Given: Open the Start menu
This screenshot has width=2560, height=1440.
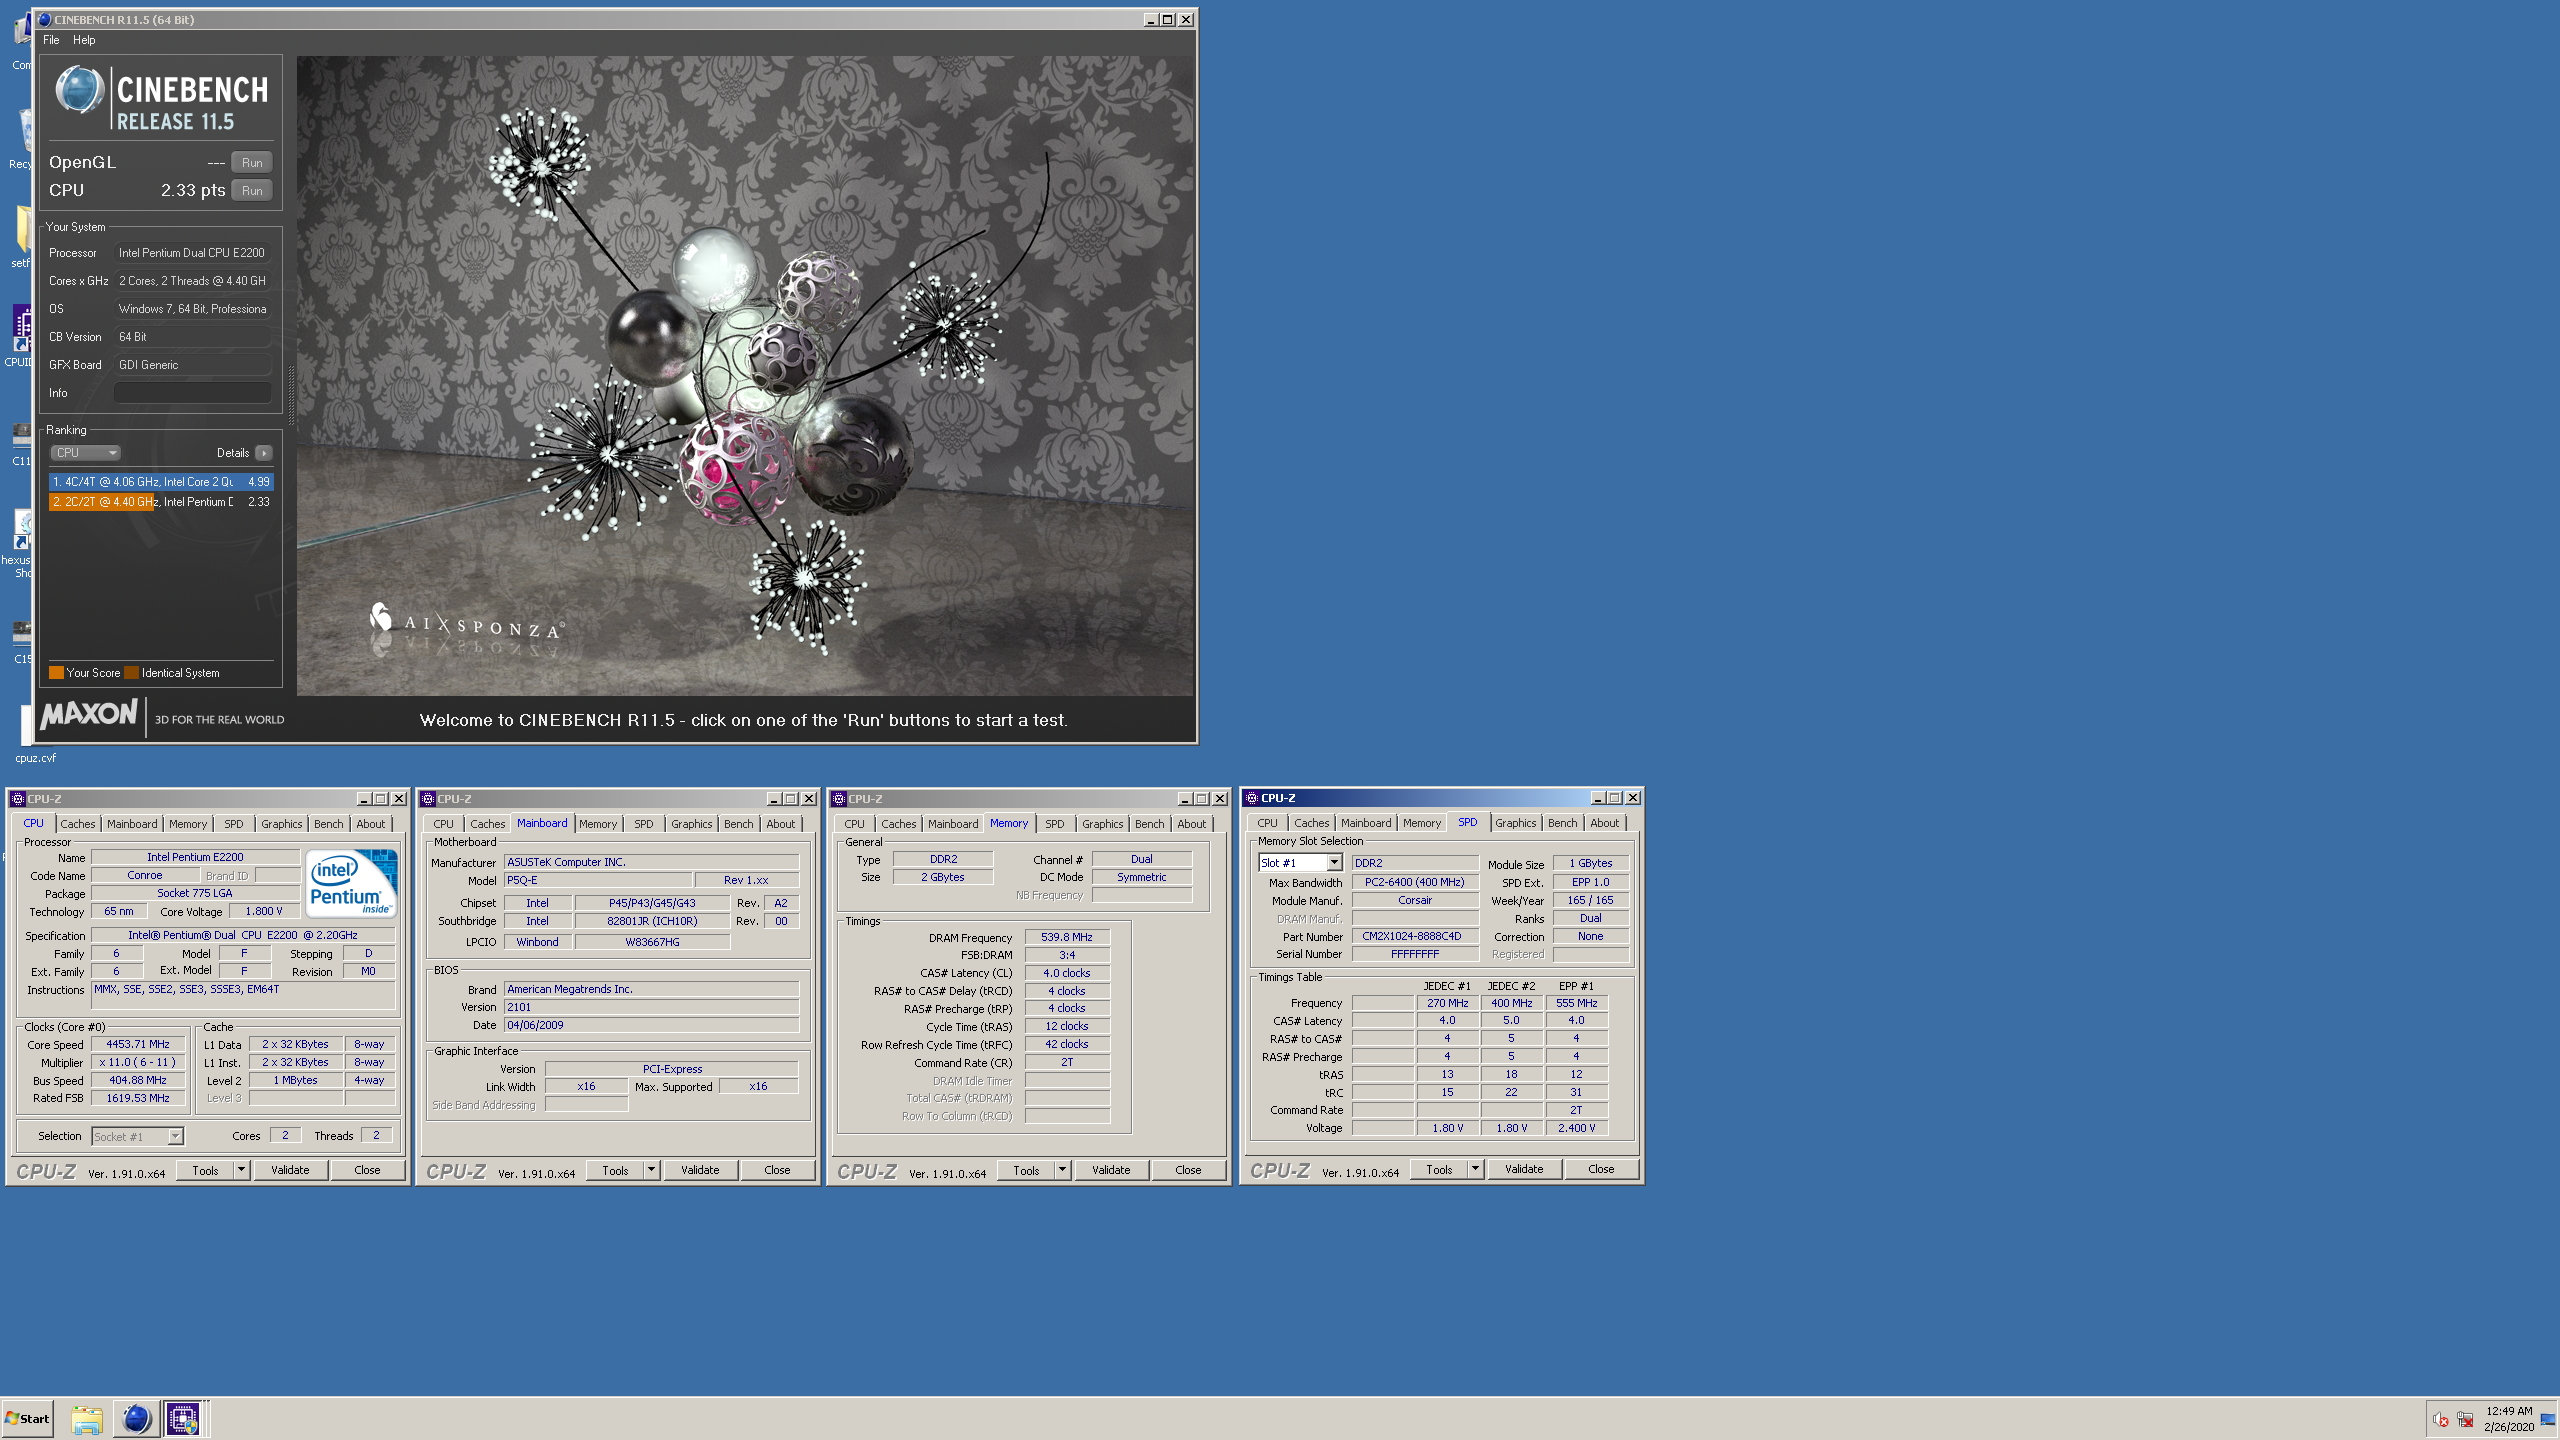Looking at the screenshot, I should point(28,1419).
